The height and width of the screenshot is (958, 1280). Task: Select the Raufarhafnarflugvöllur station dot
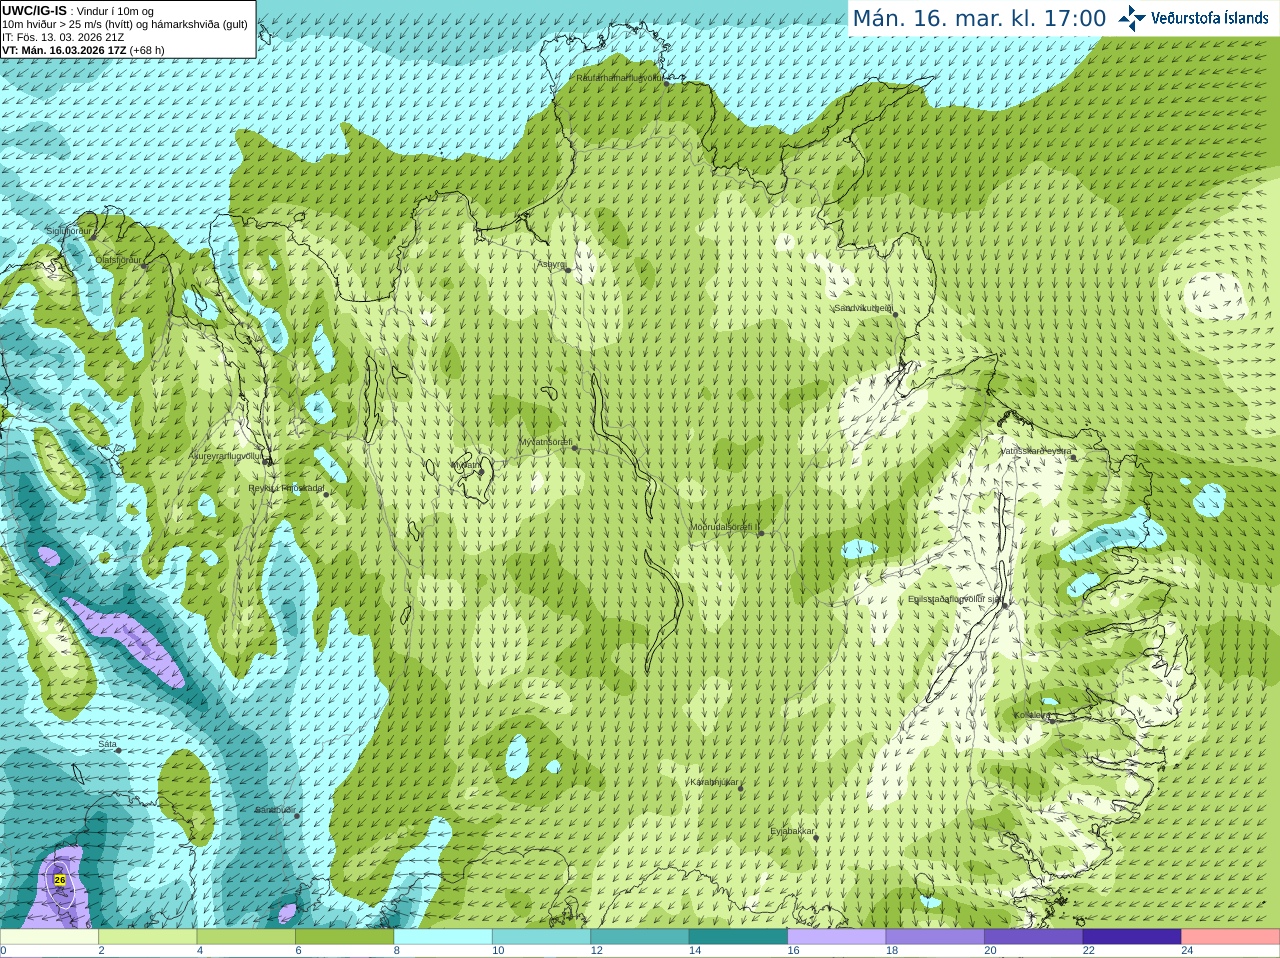666,84
